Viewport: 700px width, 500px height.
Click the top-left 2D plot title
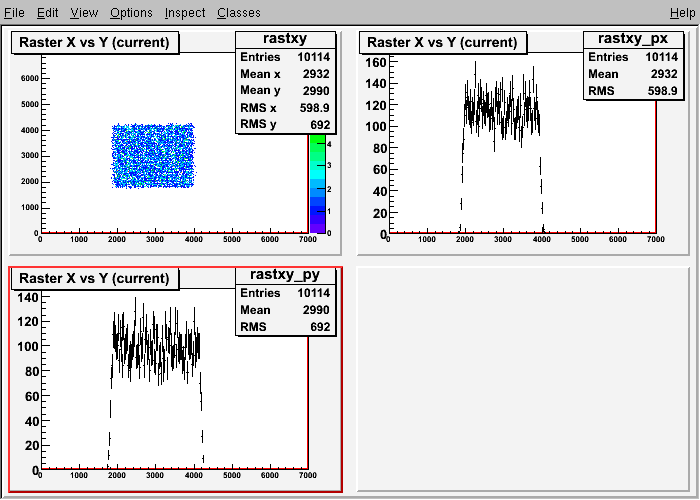pos(95,42)
